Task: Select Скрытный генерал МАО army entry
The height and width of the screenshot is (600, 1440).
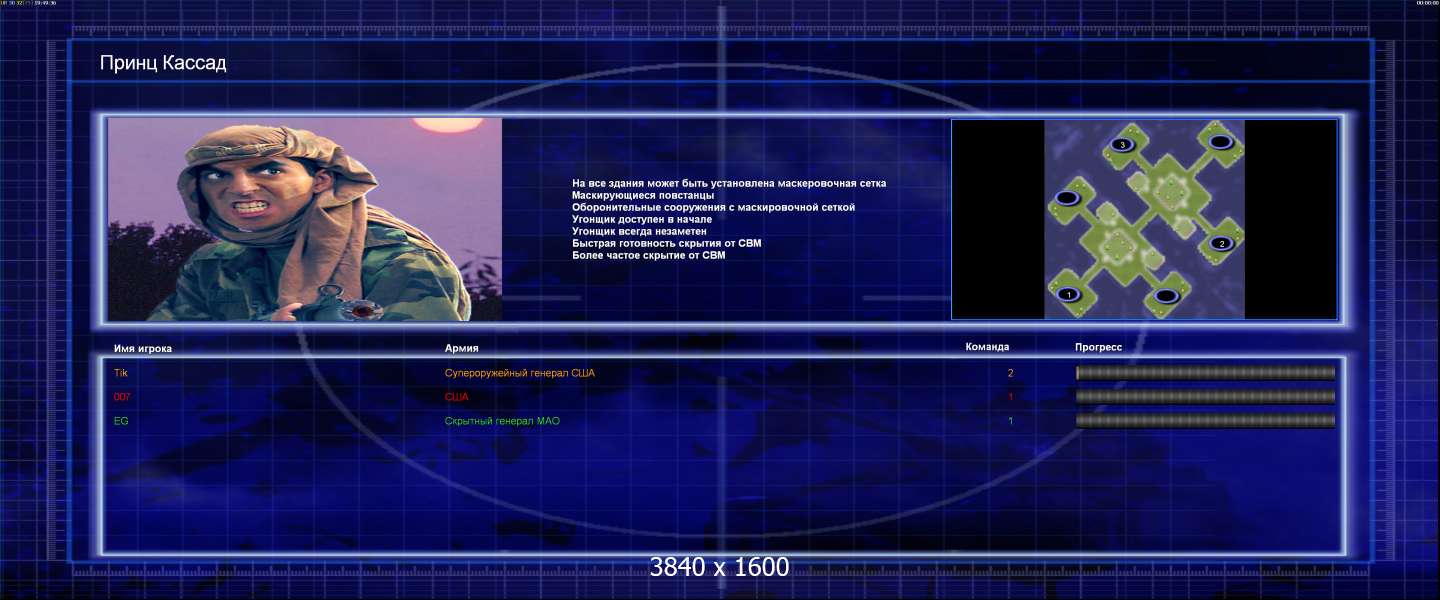Action: pyautogui.click(x=502, y=421)
